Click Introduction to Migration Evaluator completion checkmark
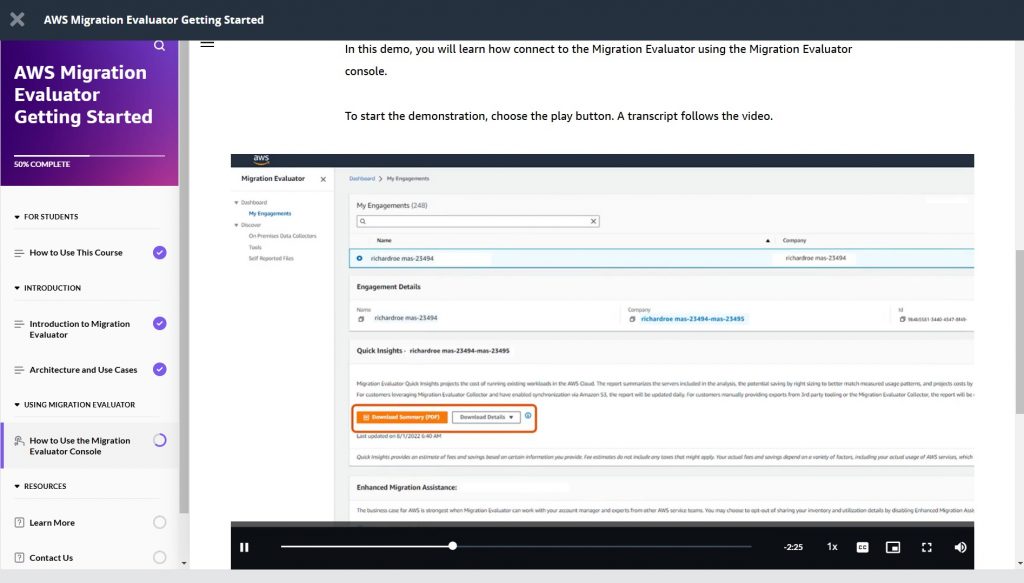1024x583 pixels. tap(159, 323)
